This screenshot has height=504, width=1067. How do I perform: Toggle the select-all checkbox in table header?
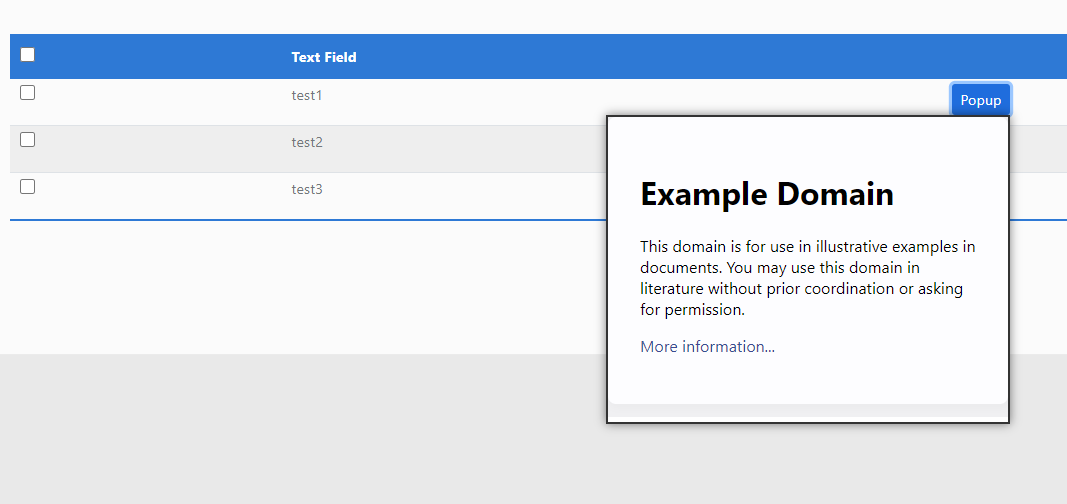28,55
